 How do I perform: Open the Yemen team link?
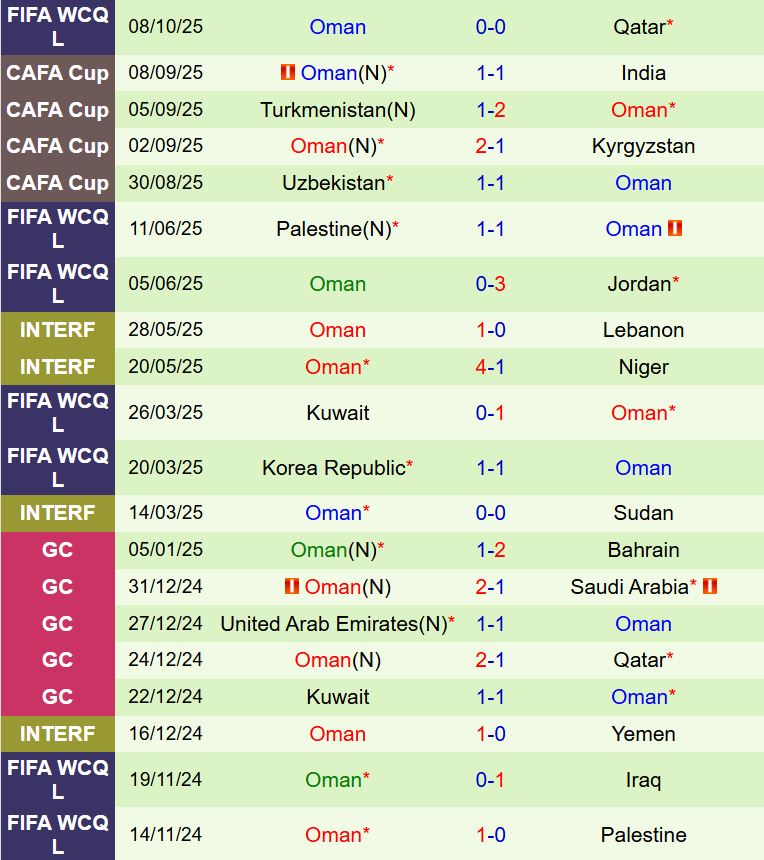(x=643, y=734)
